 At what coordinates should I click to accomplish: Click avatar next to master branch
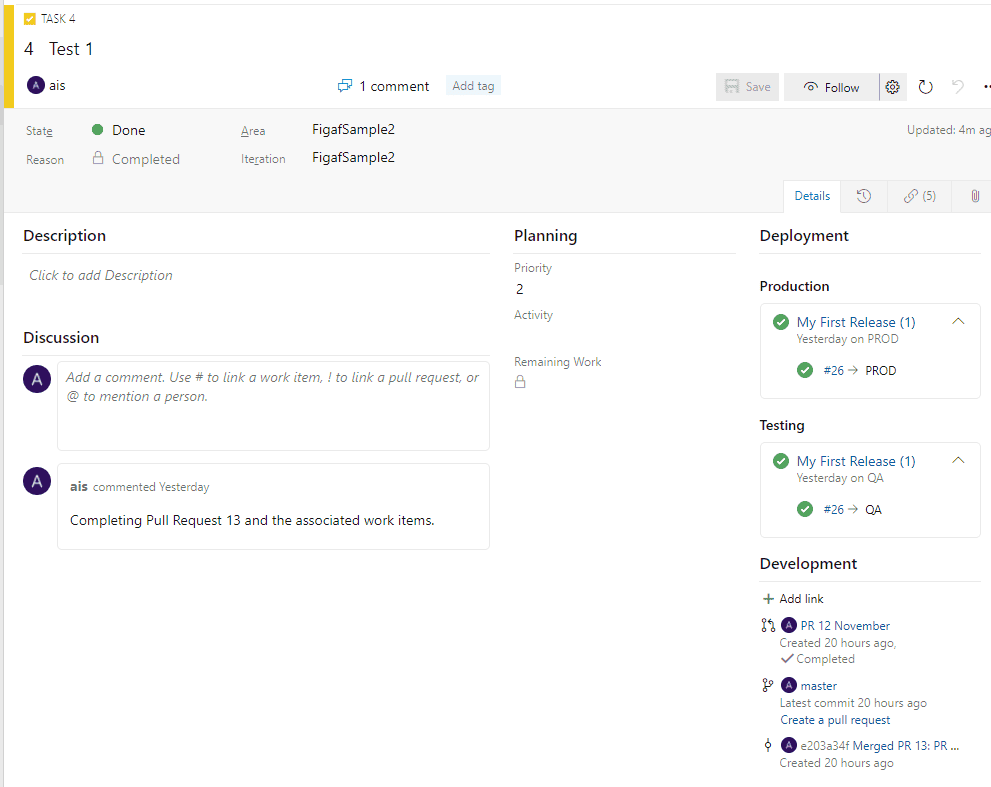tap(789, 685)
